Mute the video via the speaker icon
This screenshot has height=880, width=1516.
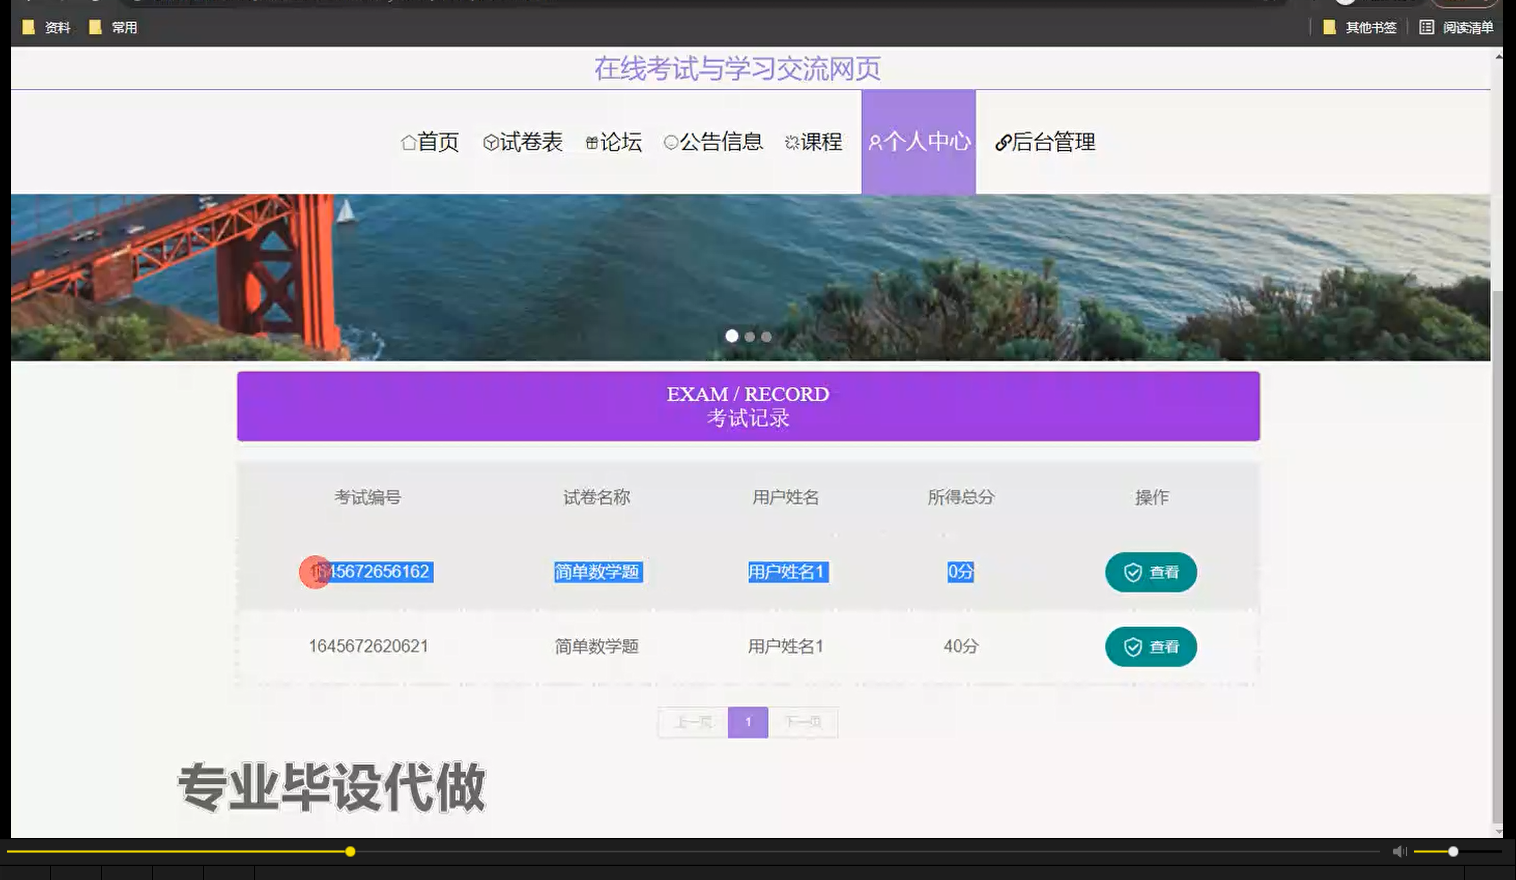(x=1399, y=850)
